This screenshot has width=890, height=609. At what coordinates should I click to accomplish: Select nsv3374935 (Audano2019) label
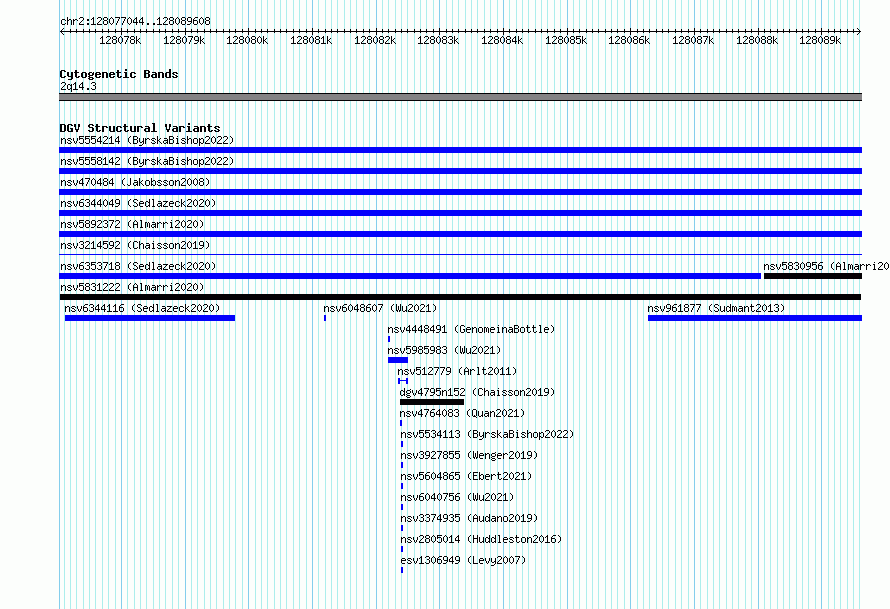coord(469,518)
